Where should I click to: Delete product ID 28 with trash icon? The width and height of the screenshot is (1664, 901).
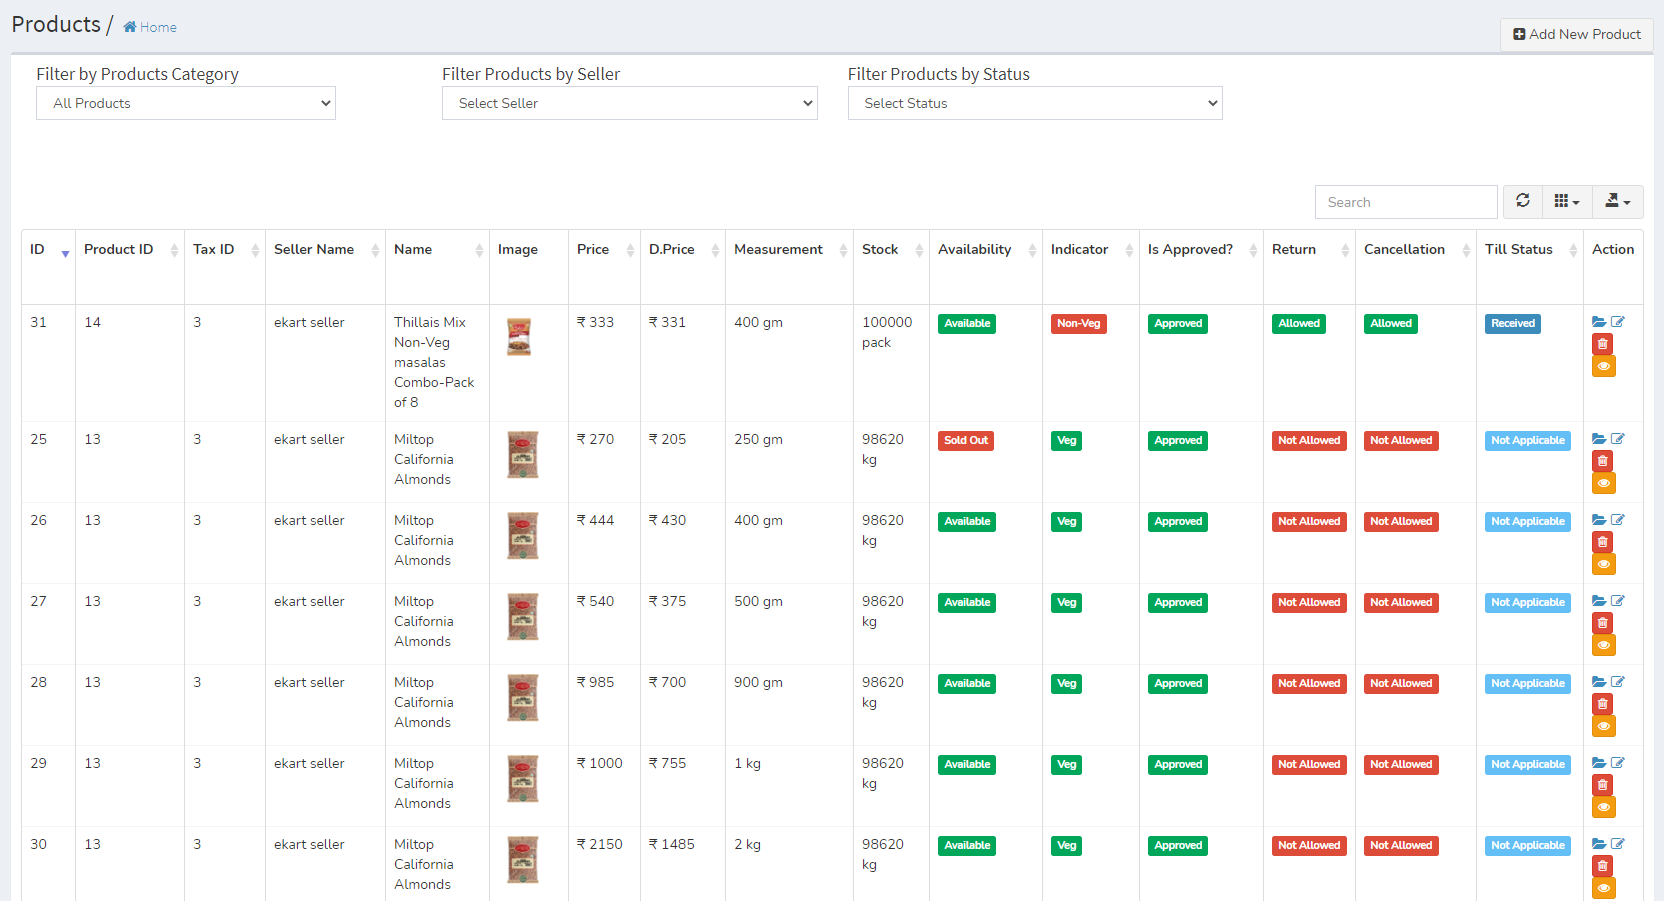click(x=1603, y=704)
